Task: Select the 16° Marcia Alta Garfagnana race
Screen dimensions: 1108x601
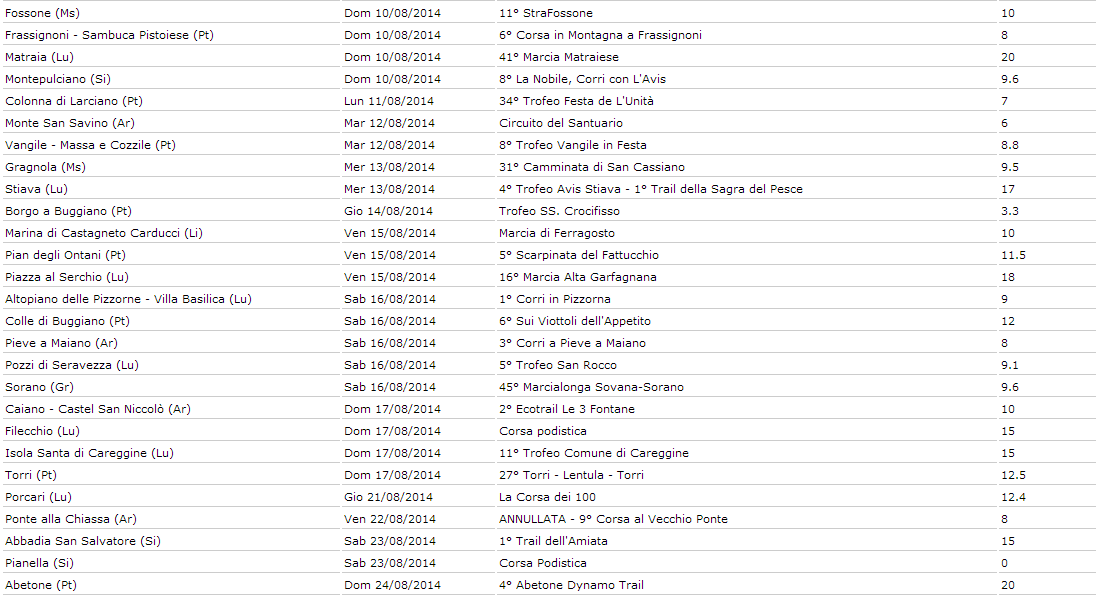Action: [577, 277]
